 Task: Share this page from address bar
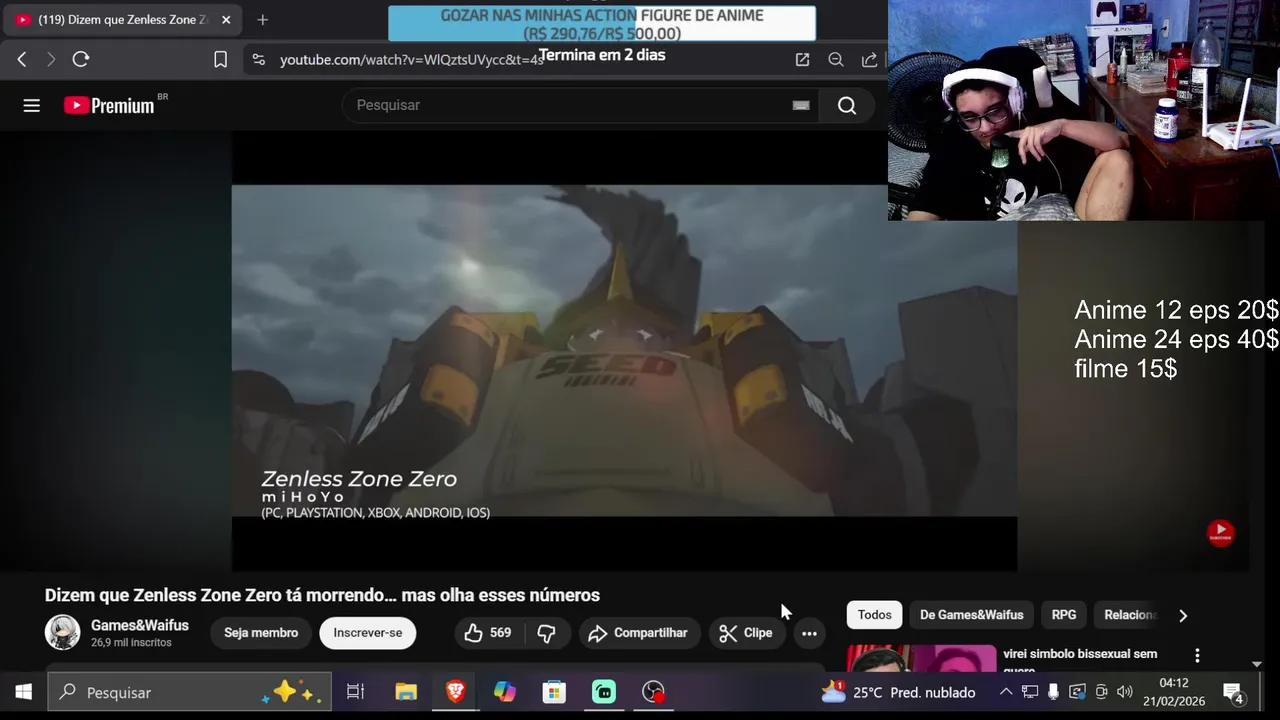coord(869,60)
